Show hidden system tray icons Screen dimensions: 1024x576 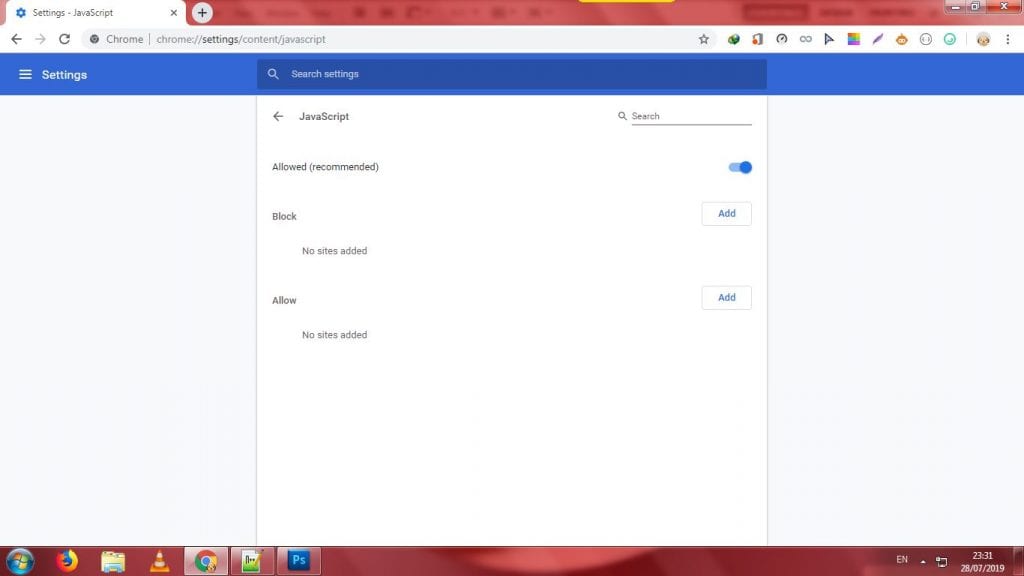tap(923, 561)
